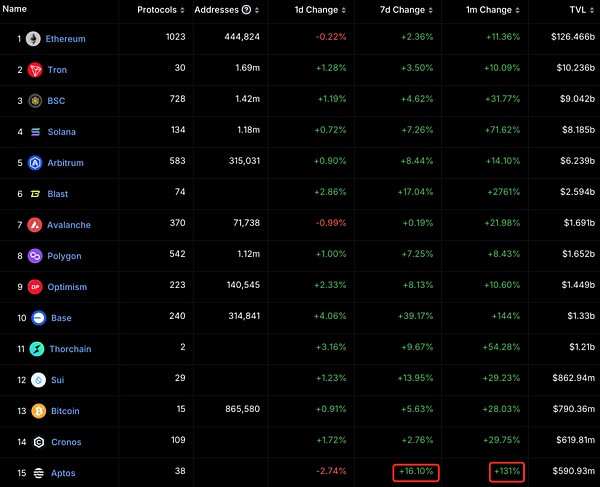
Task: Select Blast 1m change +2761%
Action: pos(504,192)
